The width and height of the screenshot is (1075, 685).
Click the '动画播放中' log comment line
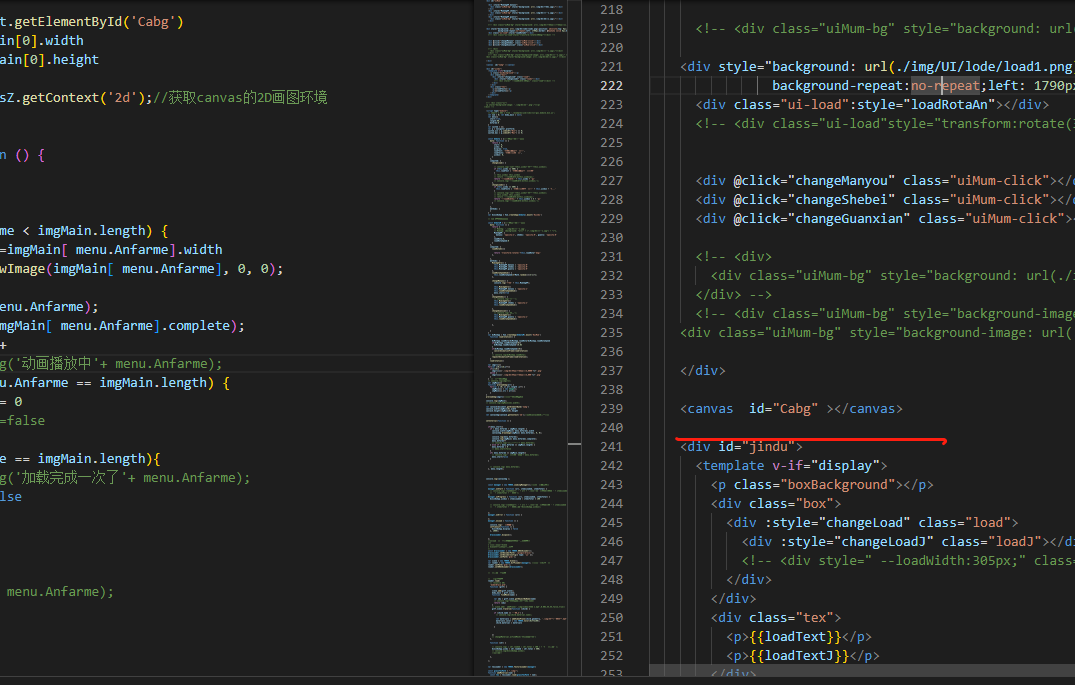pos(111,363)
